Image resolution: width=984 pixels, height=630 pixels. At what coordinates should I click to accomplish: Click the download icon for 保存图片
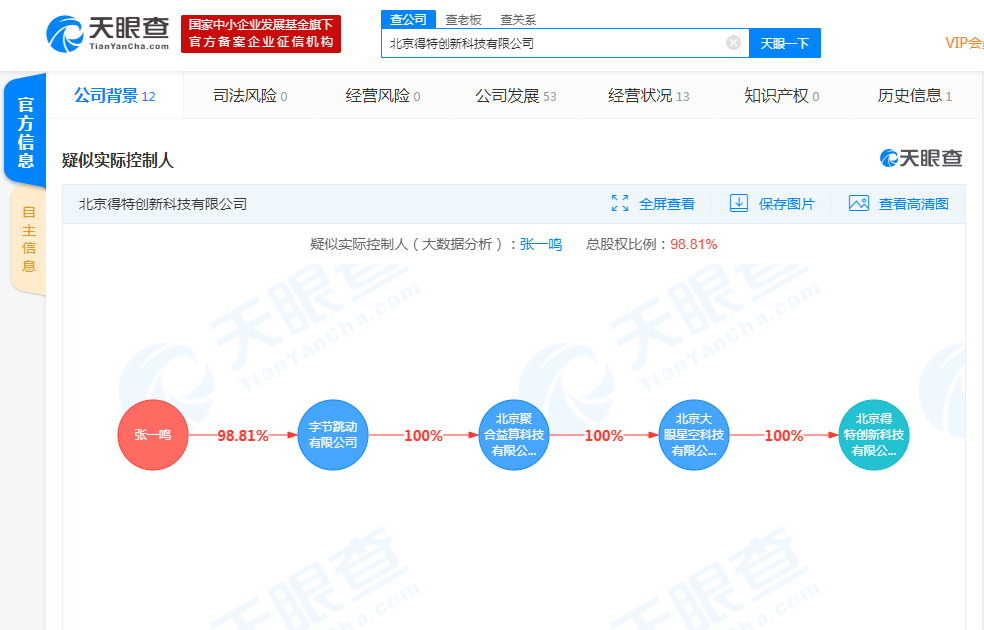pos(739,203)
